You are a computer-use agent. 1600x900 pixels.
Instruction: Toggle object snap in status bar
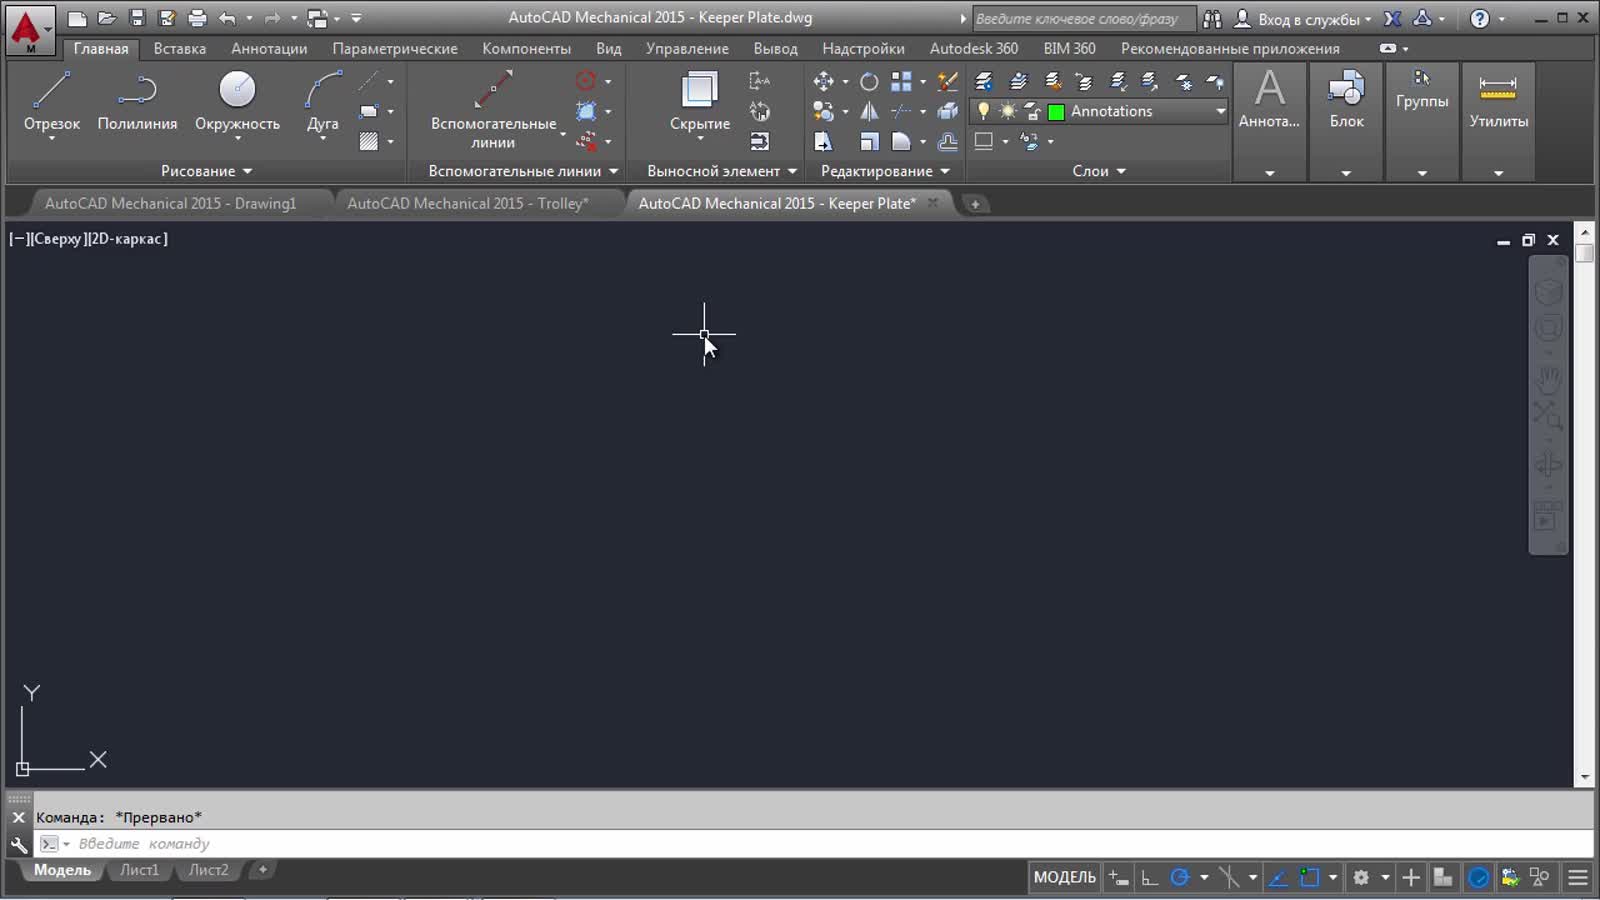[x=1309, y=878]
